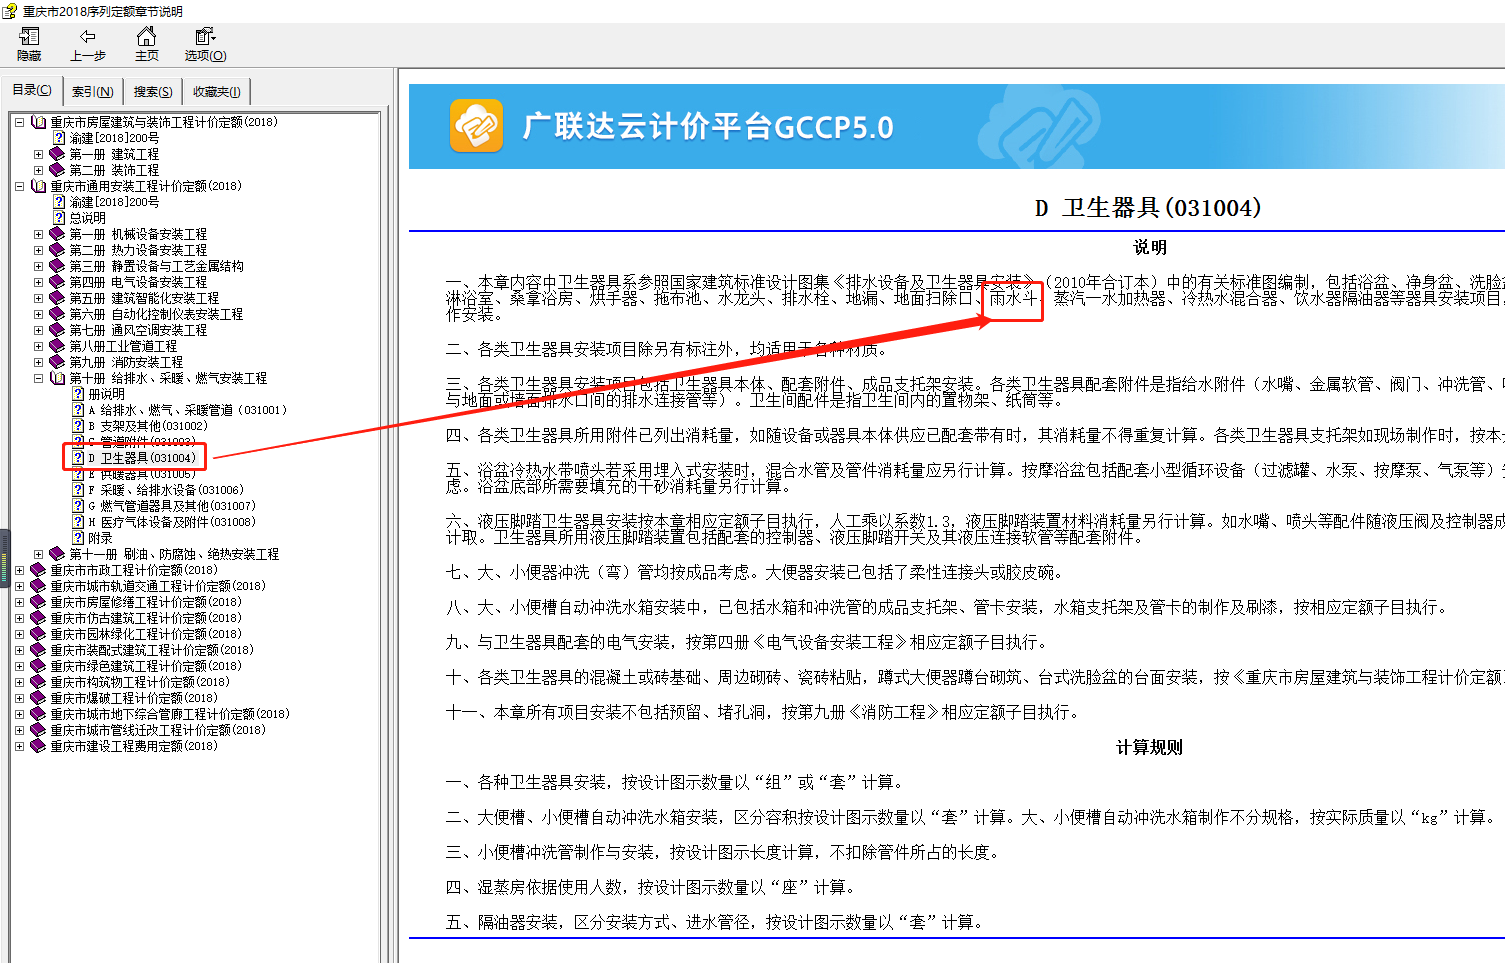
Task: Click the book icon beside 第一册 建筑工程
Action: pos(57,154)
